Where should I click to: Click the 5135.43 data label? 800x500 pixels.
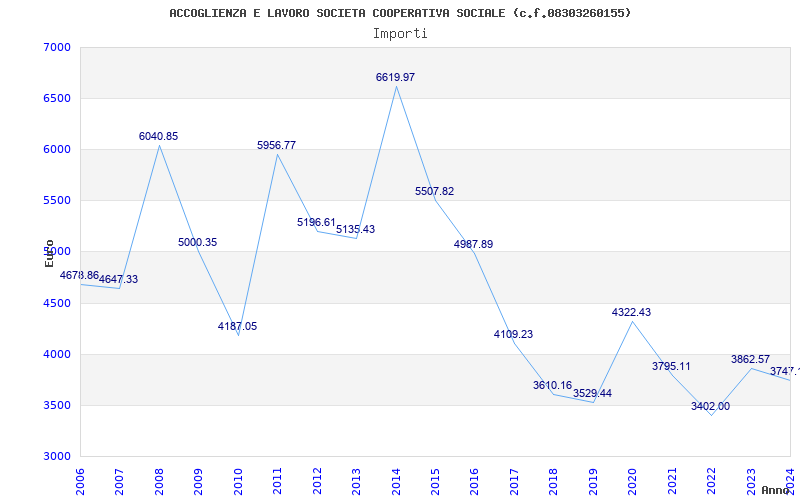click(x=356, y=229)
